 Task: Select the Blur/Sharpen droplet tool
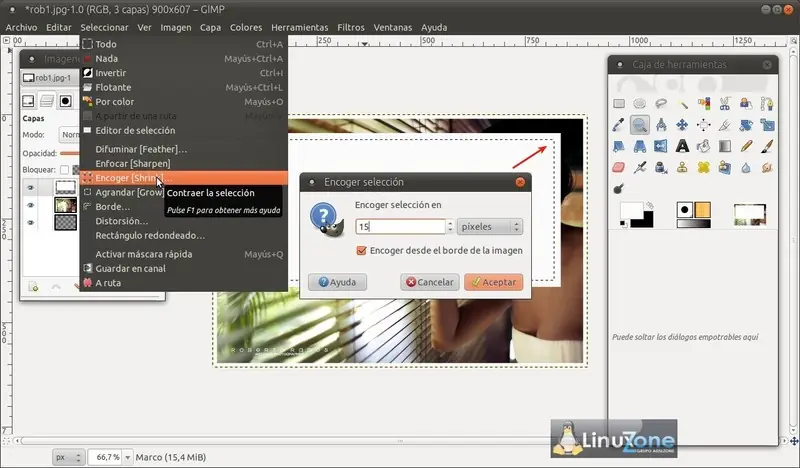[x=746, y=167]
